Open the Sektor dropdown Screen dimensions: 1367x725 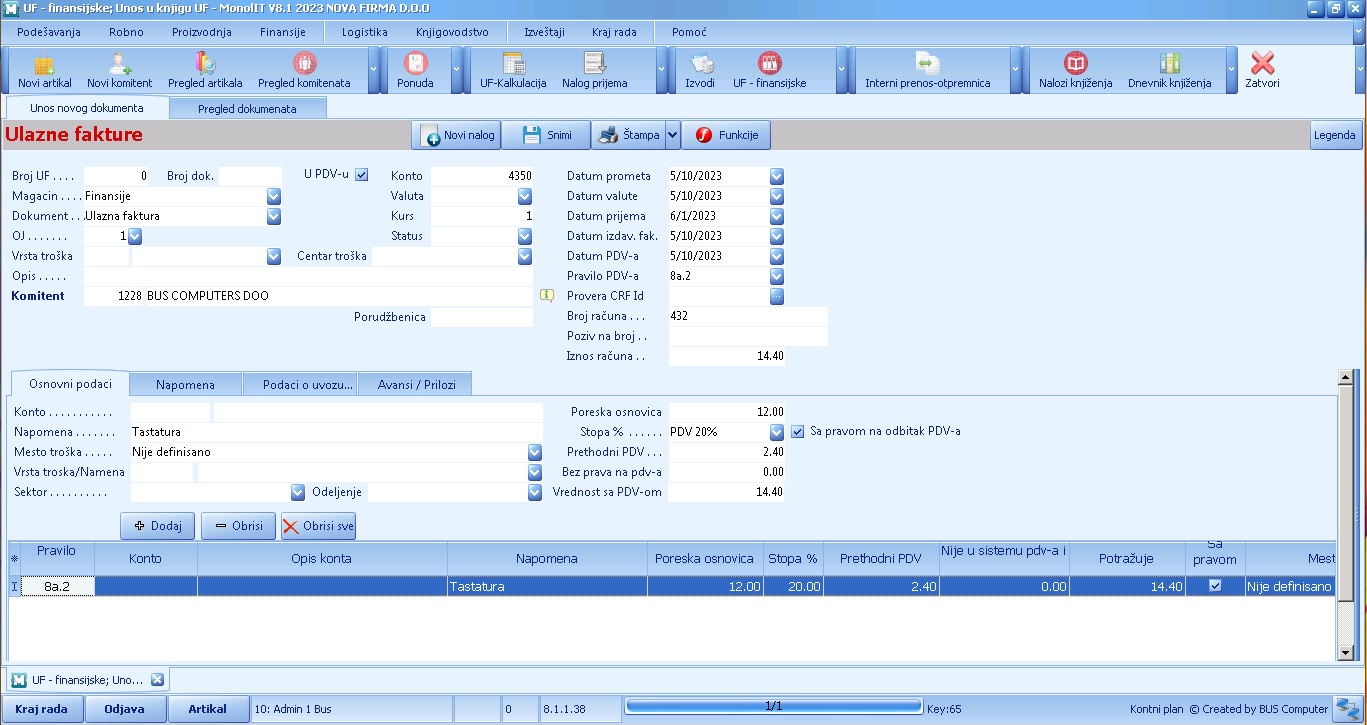297,492
